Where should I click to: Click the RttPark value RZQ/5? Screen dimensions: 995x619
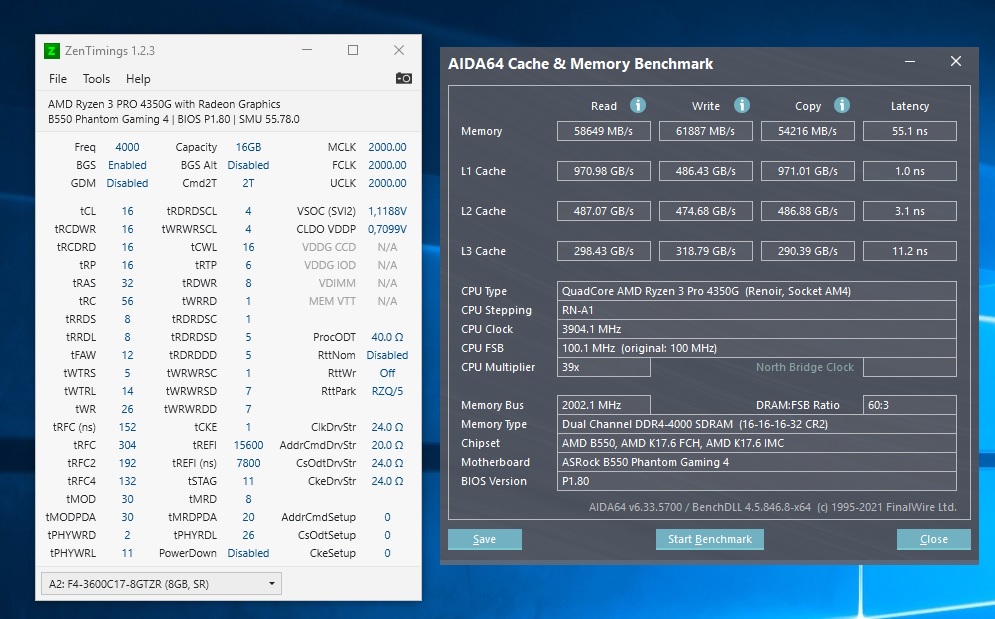pyautogui.click(x=387, y=391)
